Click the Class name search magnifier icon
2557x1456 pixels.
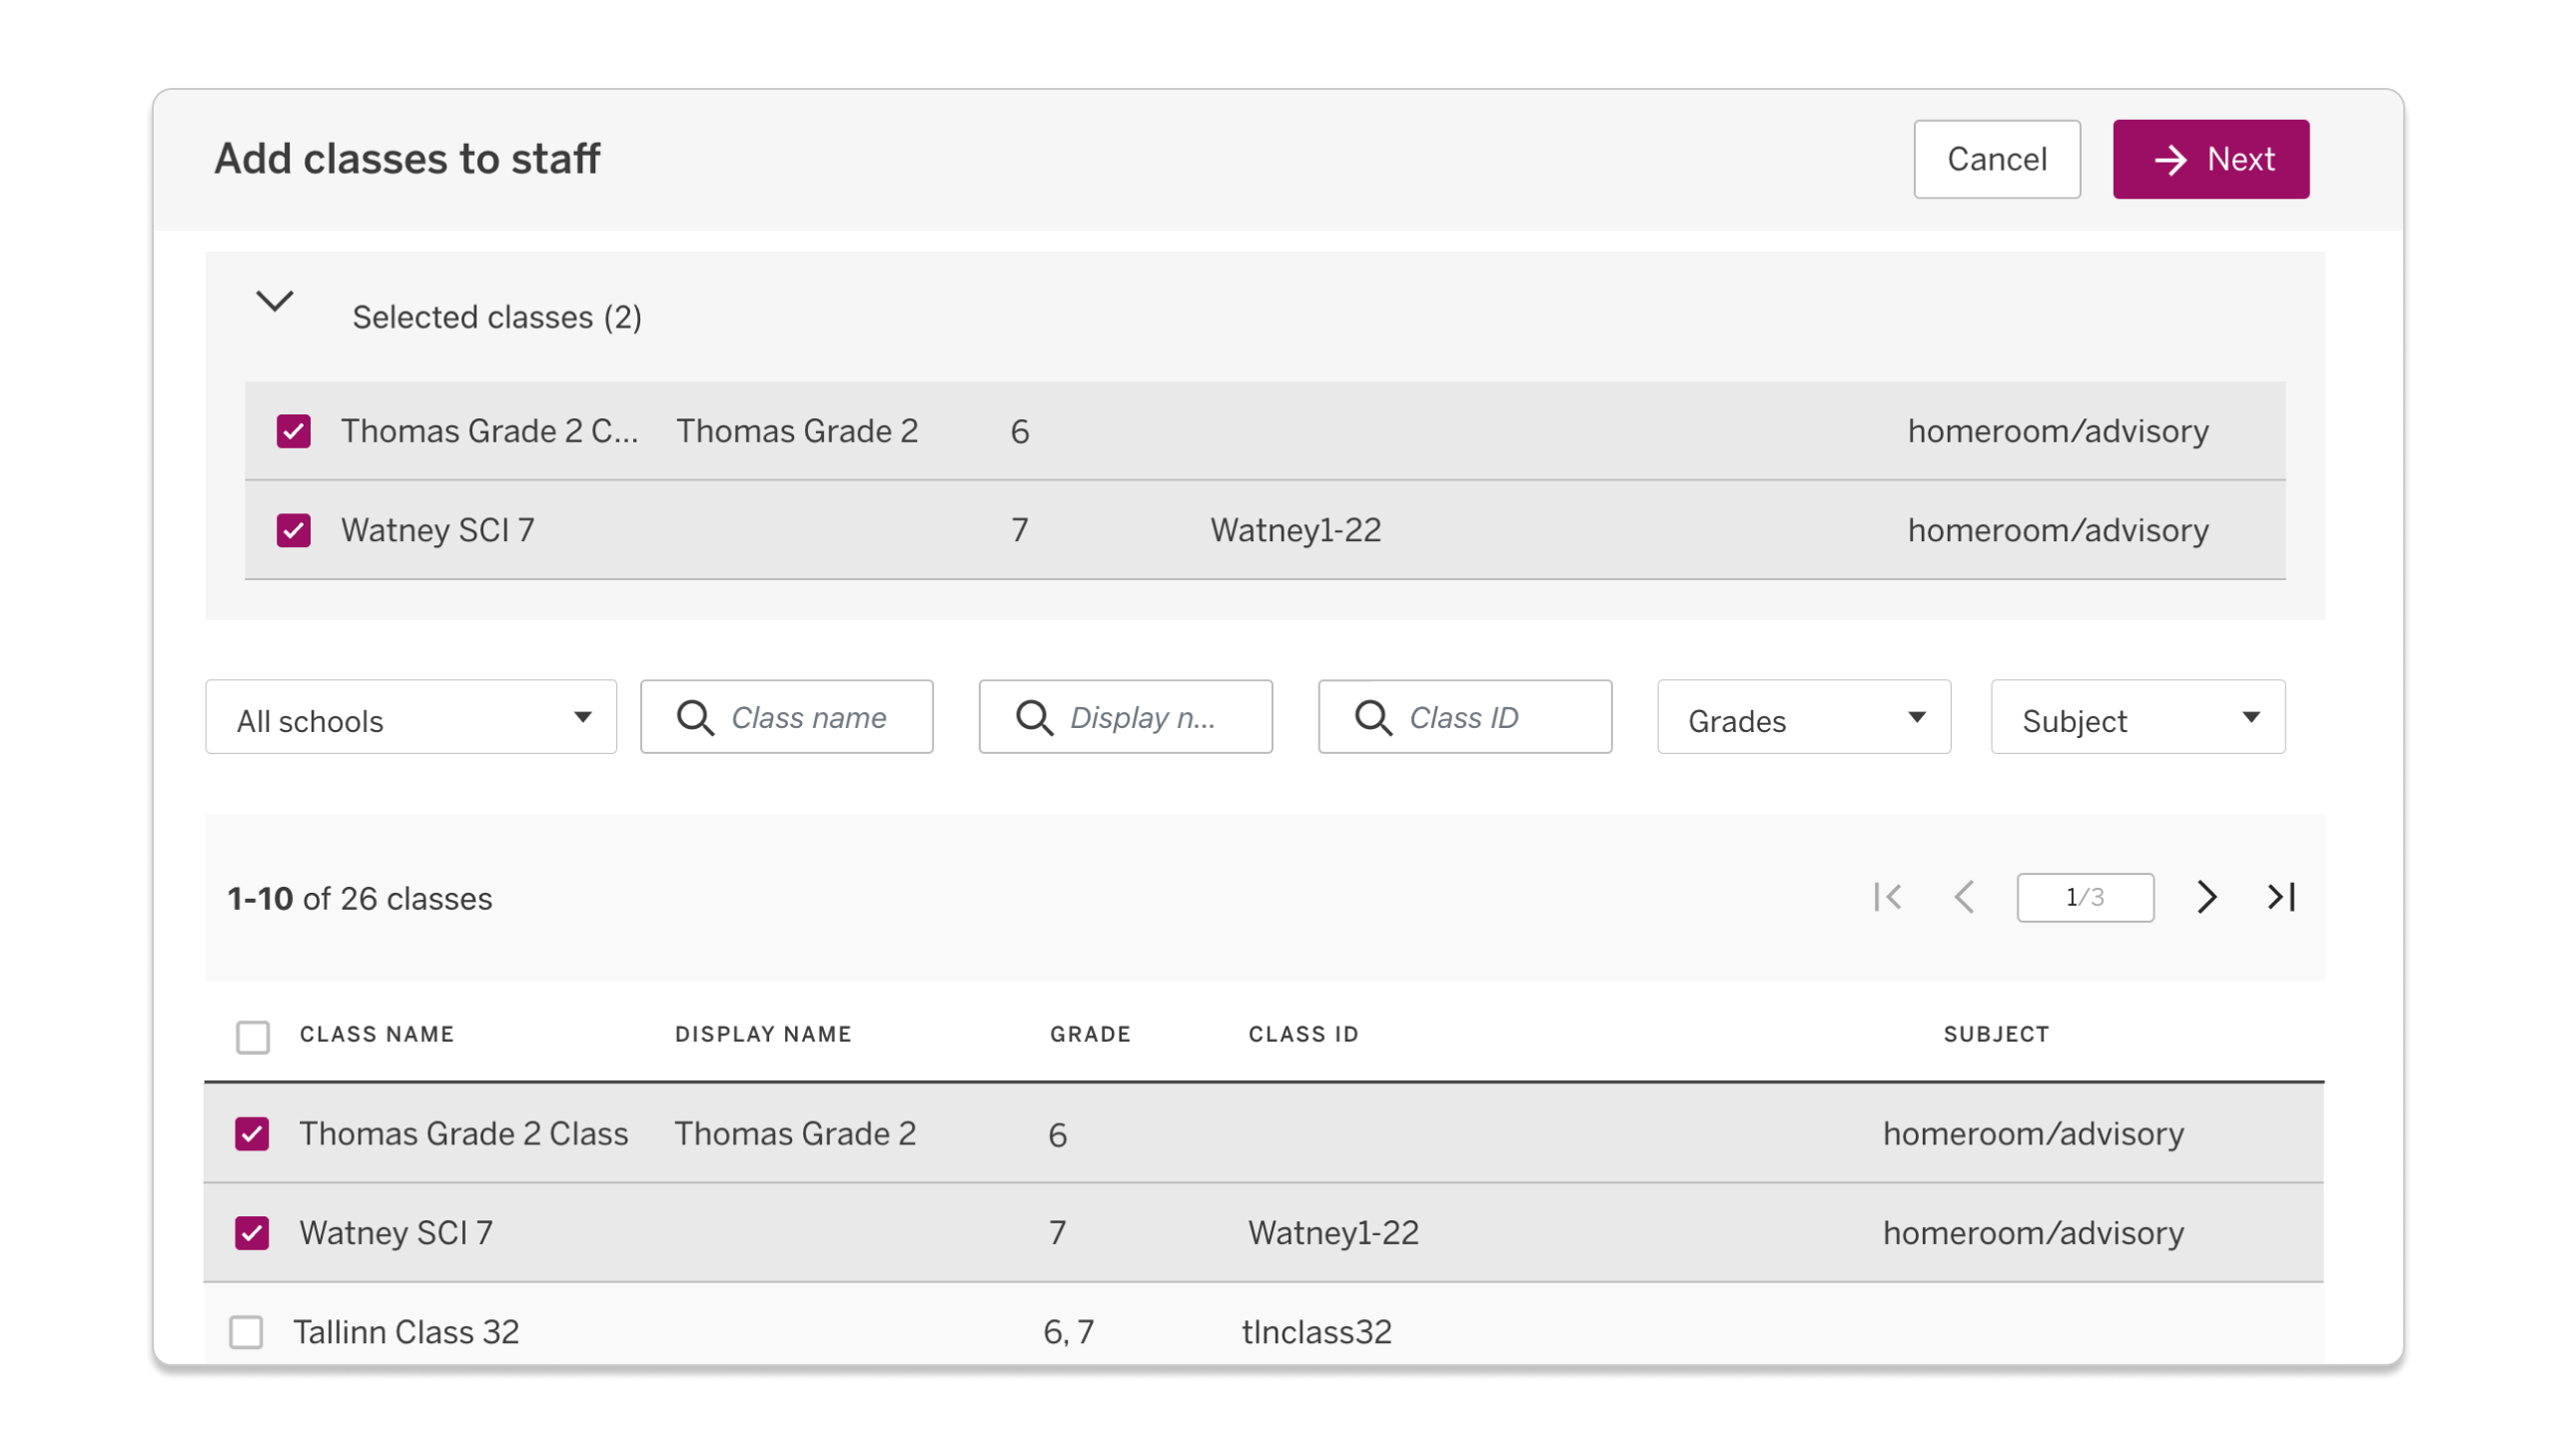(695, 718)
